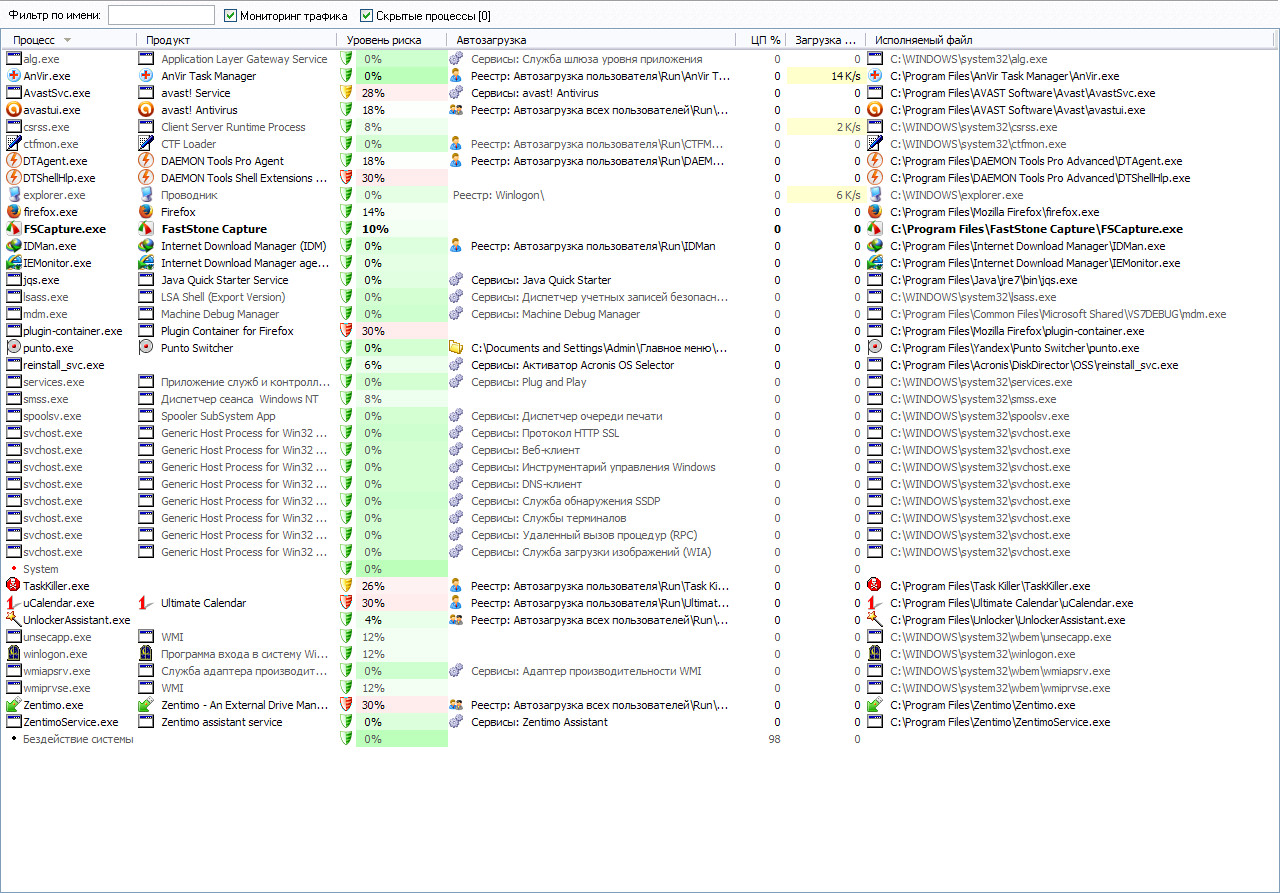
Task: Click the explorer.exe process icon
Action: point(14,195)
